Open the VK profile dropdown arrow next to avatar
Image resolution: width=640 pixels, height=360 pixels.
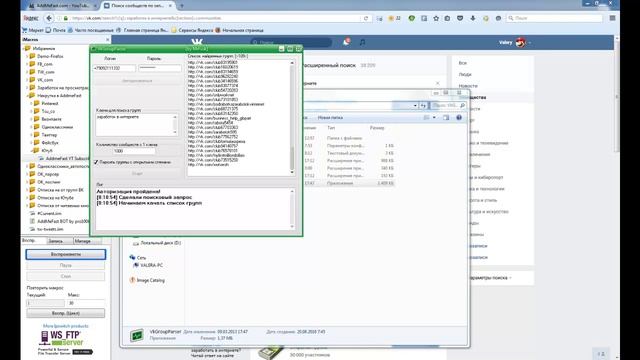(x=529, y=42)
